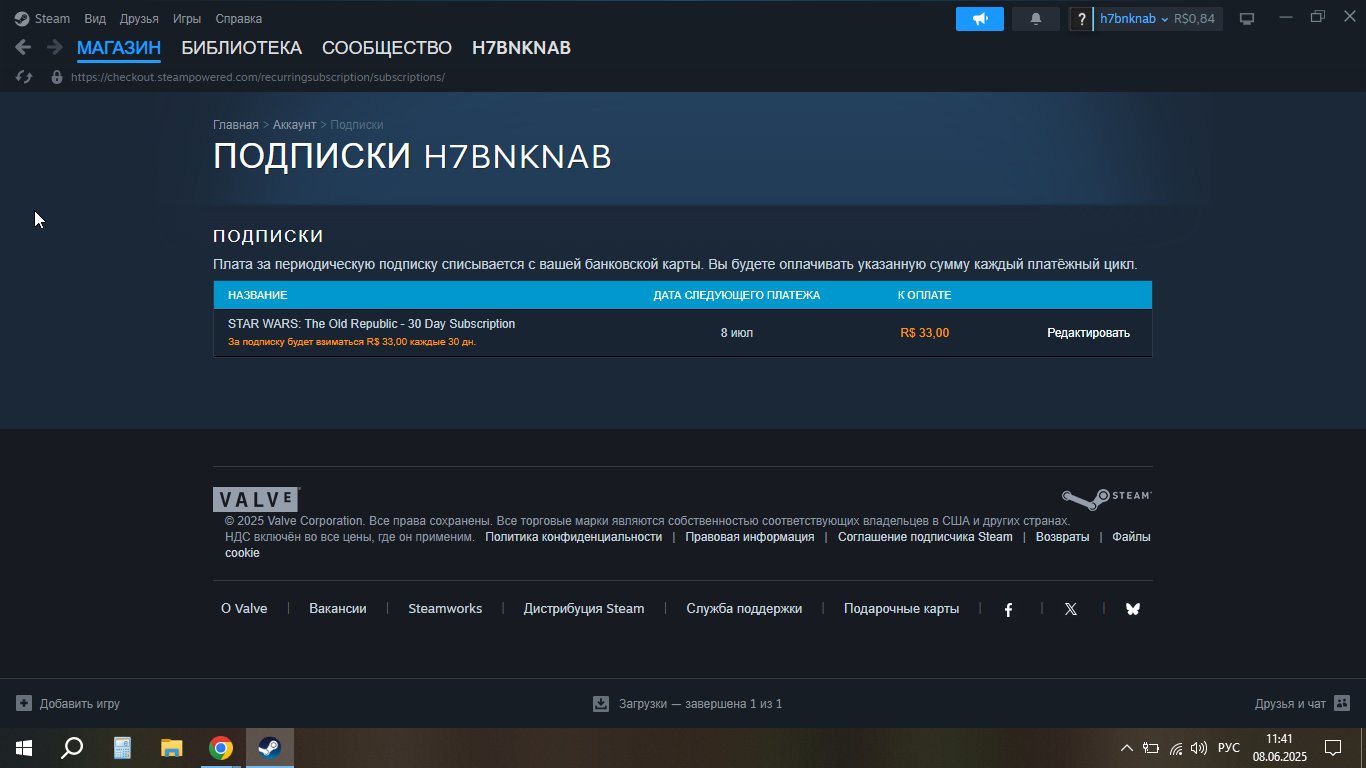This screenshot has width=1366, height=768.
Task: Go back with the left arrow icon
Action: [23, 47]
